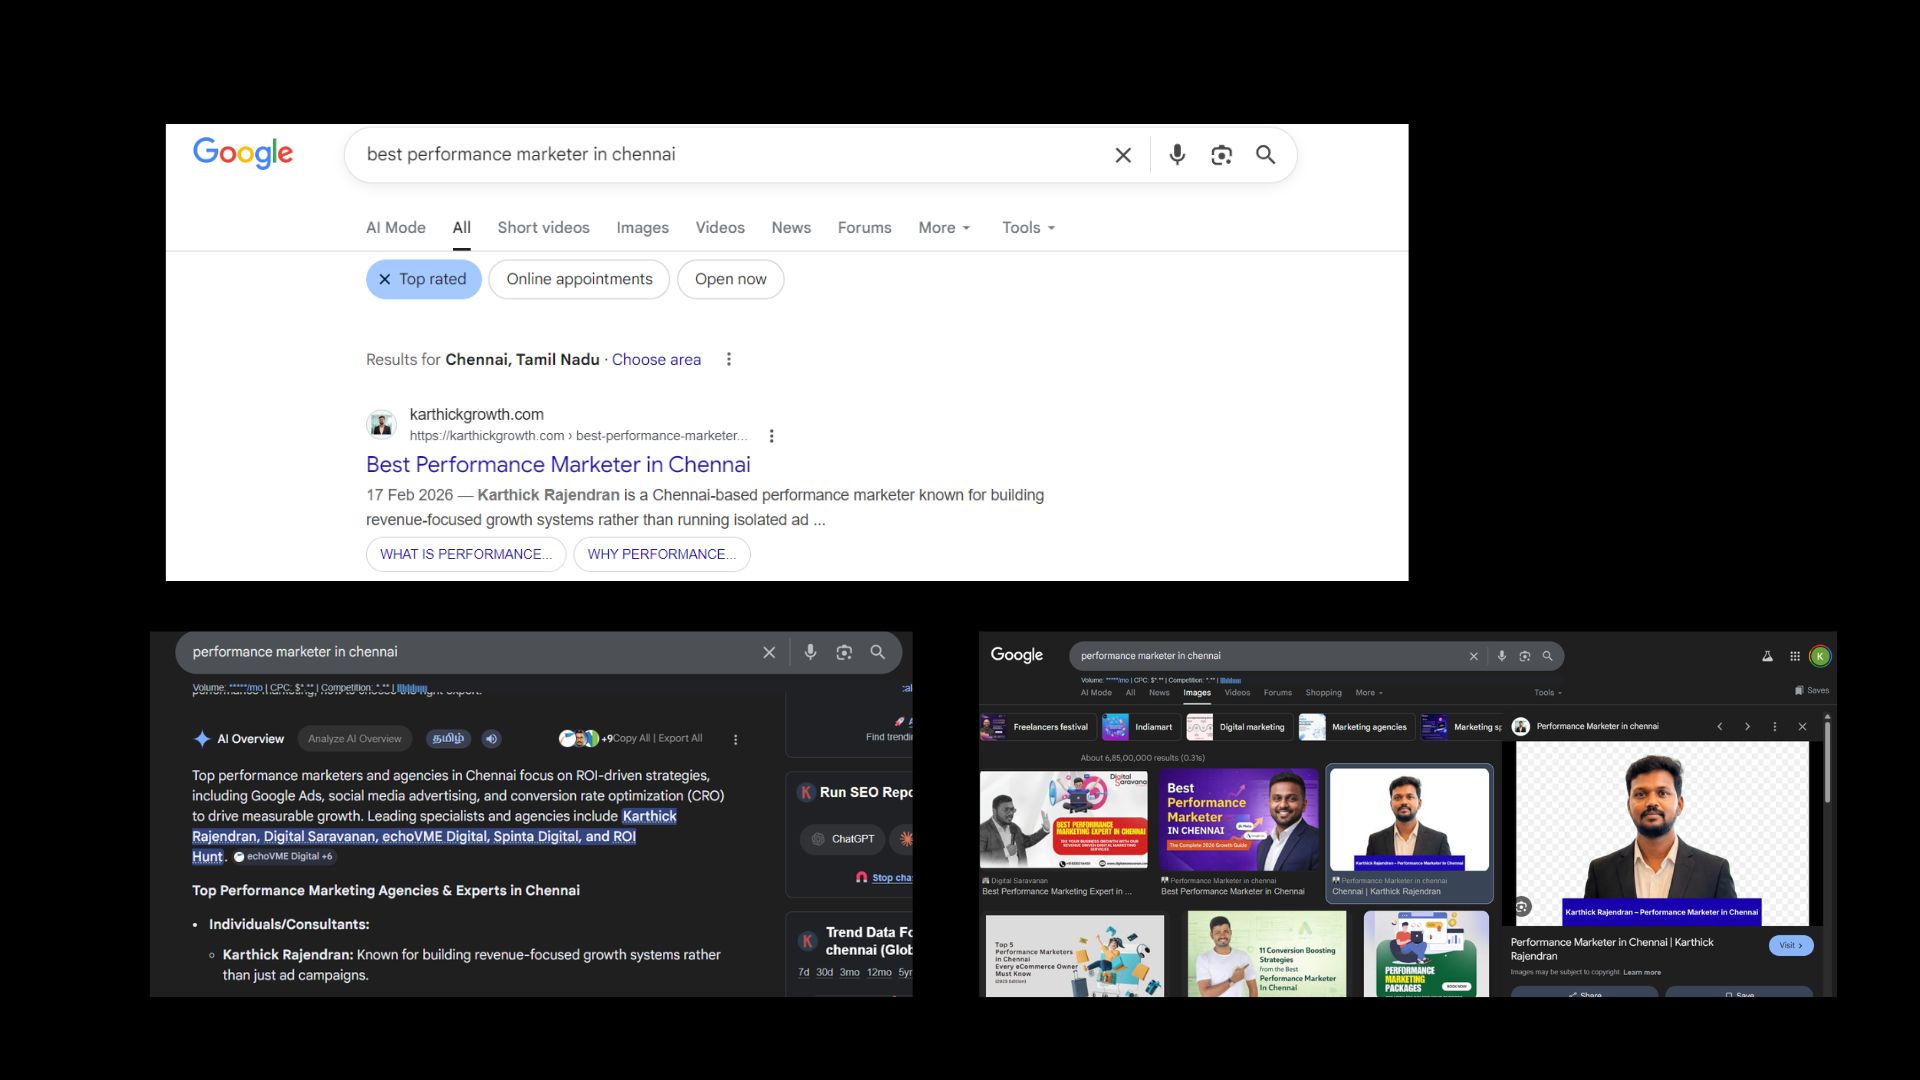Open the three-dot menu of the AI Overview
This screenshot has height=1080, width=1920.
pos(736,740)
